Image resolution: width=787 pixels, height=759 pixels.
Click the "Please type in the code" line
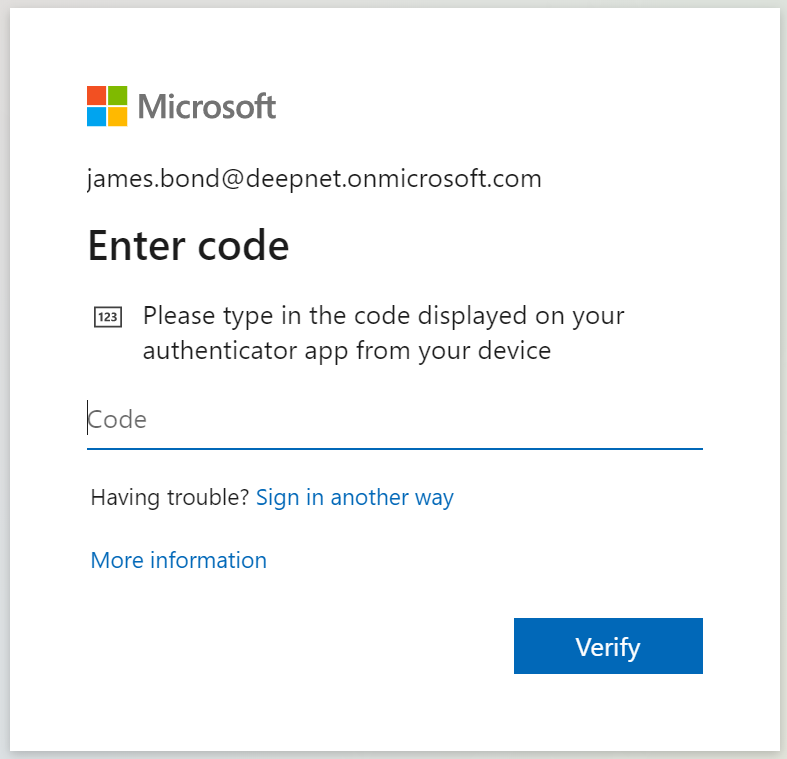point(384,316)
